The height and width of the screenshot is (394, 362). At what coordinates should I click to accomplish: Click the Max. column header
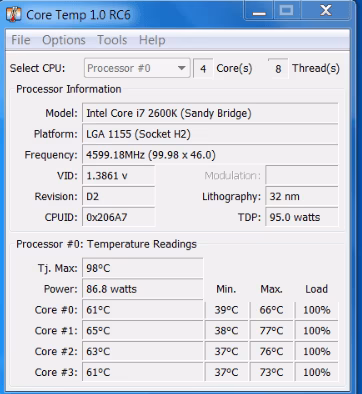pyautogui.click(x=271, y=289)
